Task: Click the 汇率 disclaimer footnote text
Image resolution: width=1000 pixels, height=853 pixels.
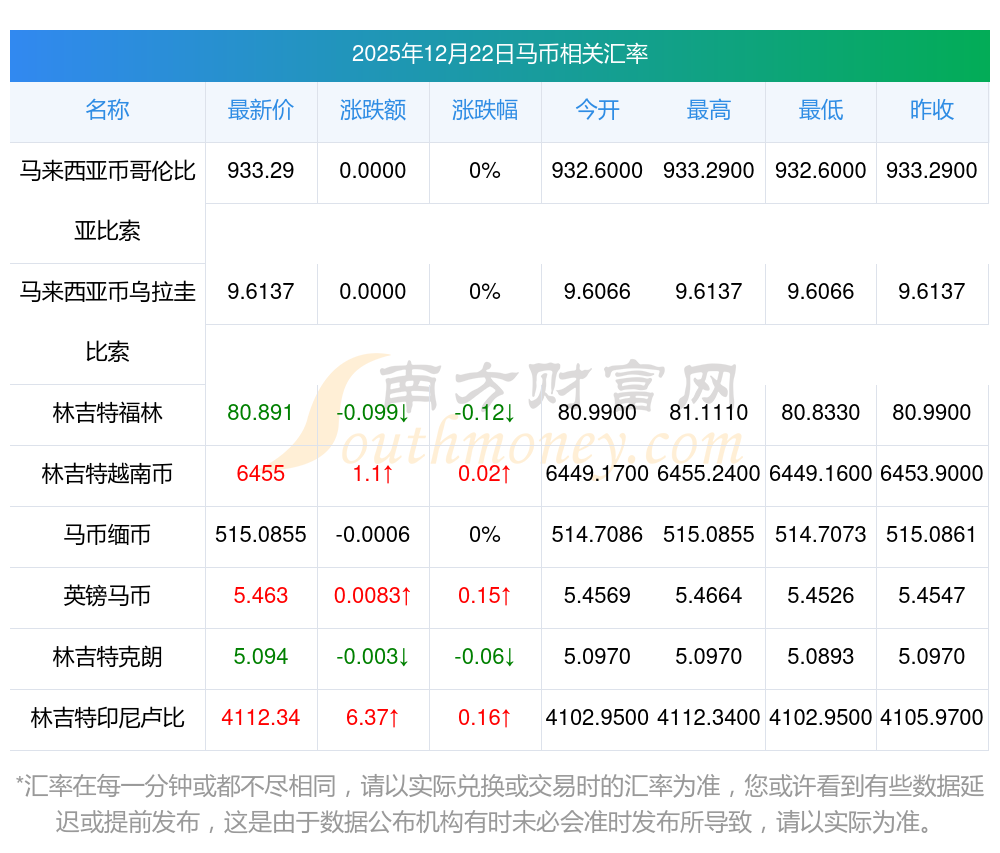Action: (499, 805)
